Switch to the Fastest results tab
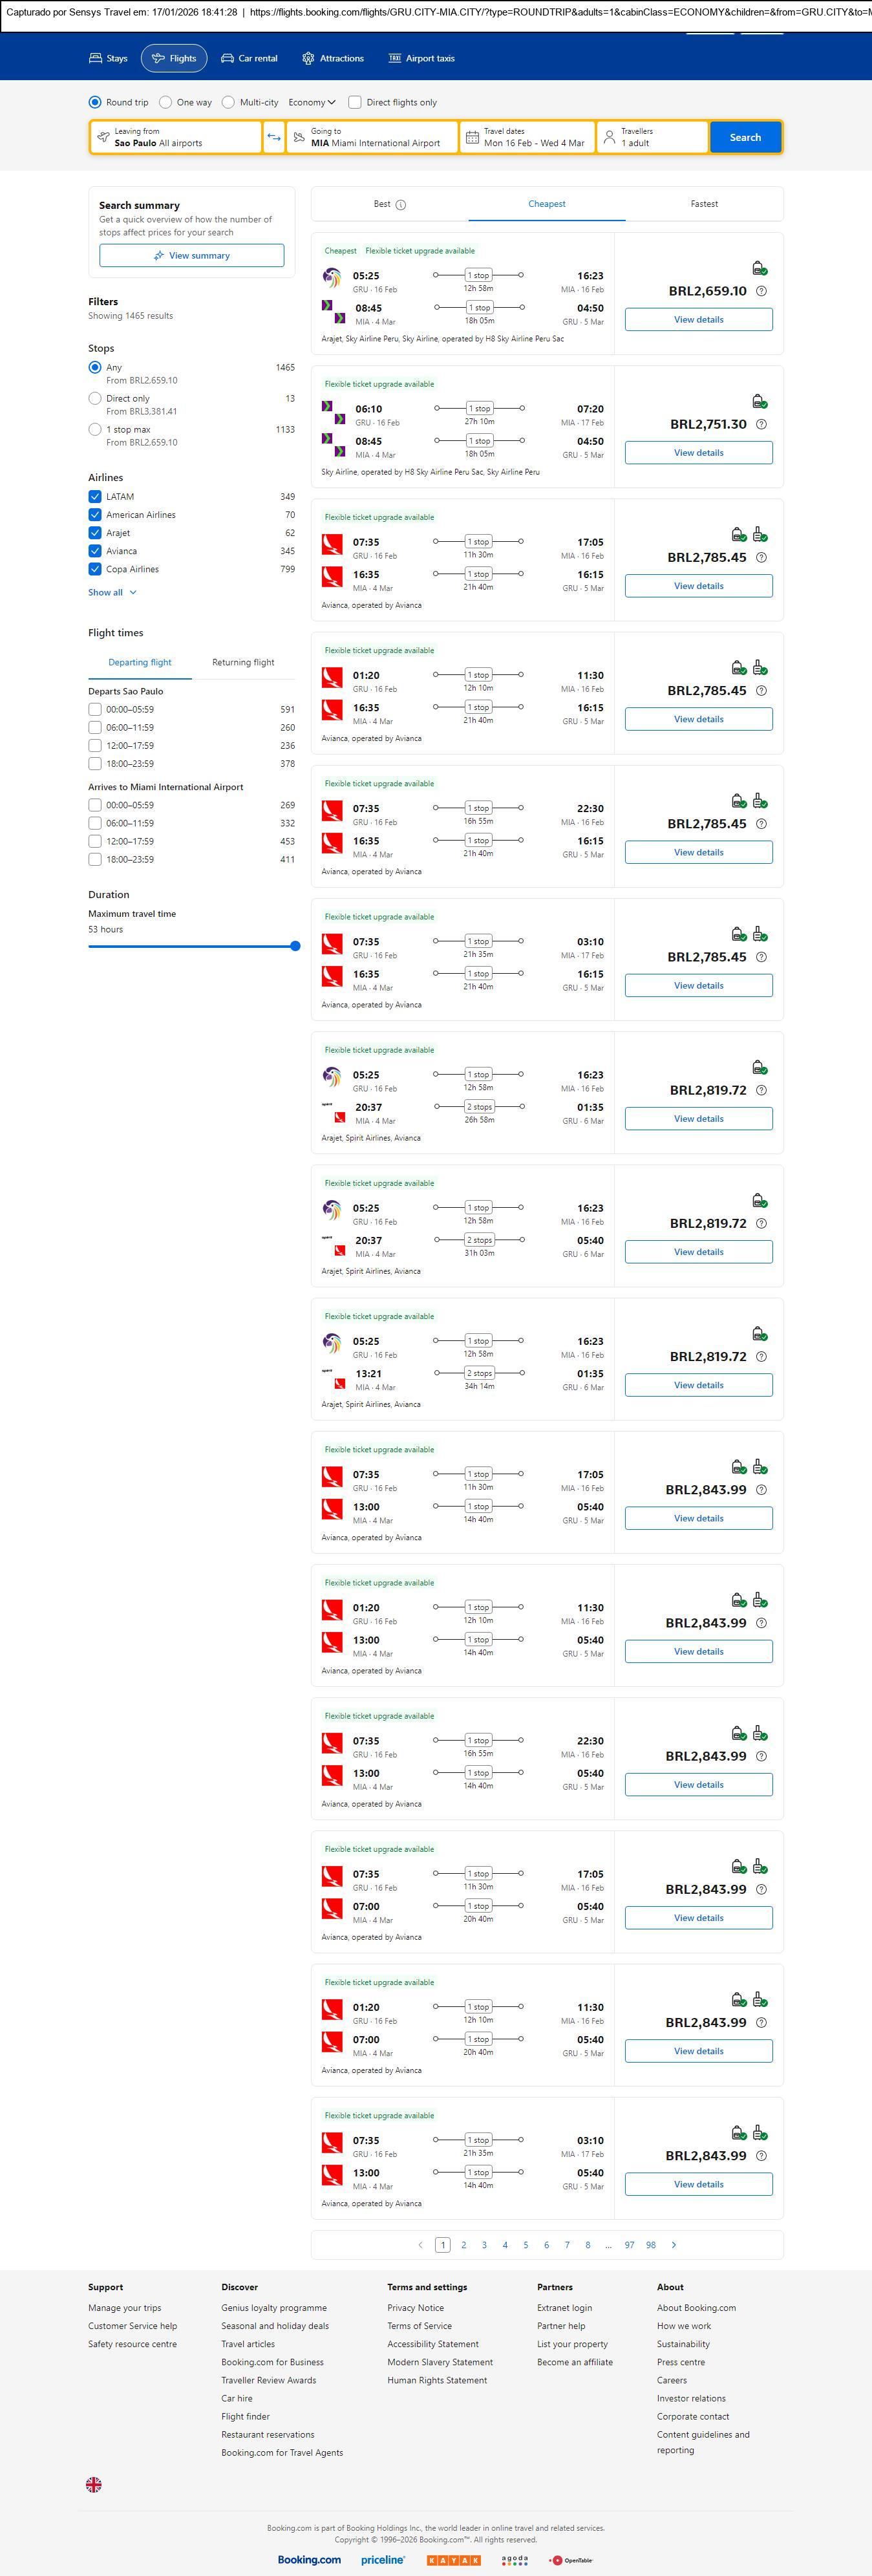Screen dimensions: 872x2576 pos(704,204)
